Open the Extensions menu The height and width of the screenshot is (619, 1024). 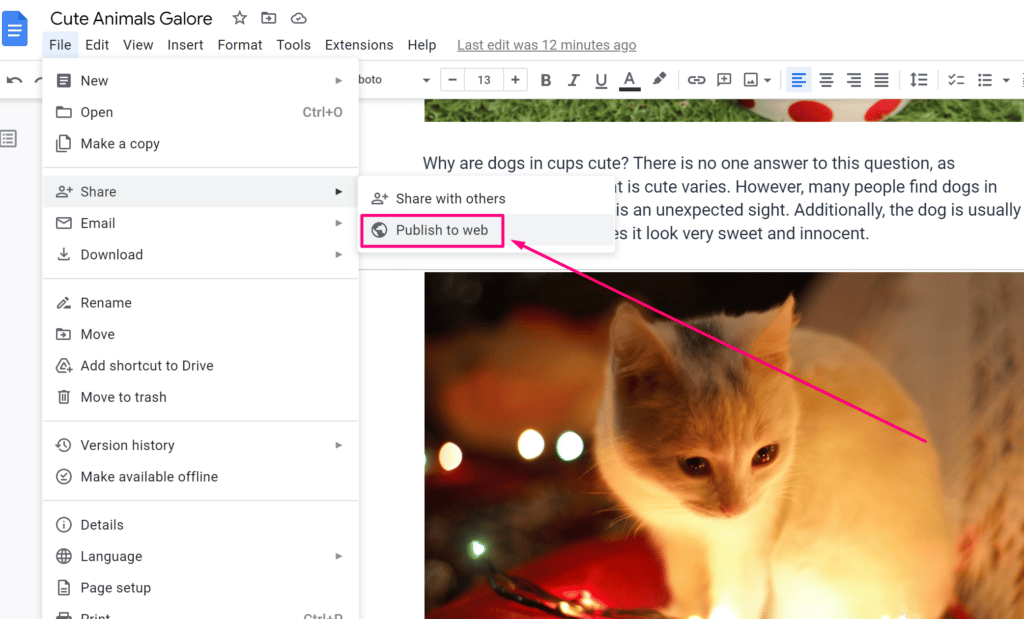359,45
